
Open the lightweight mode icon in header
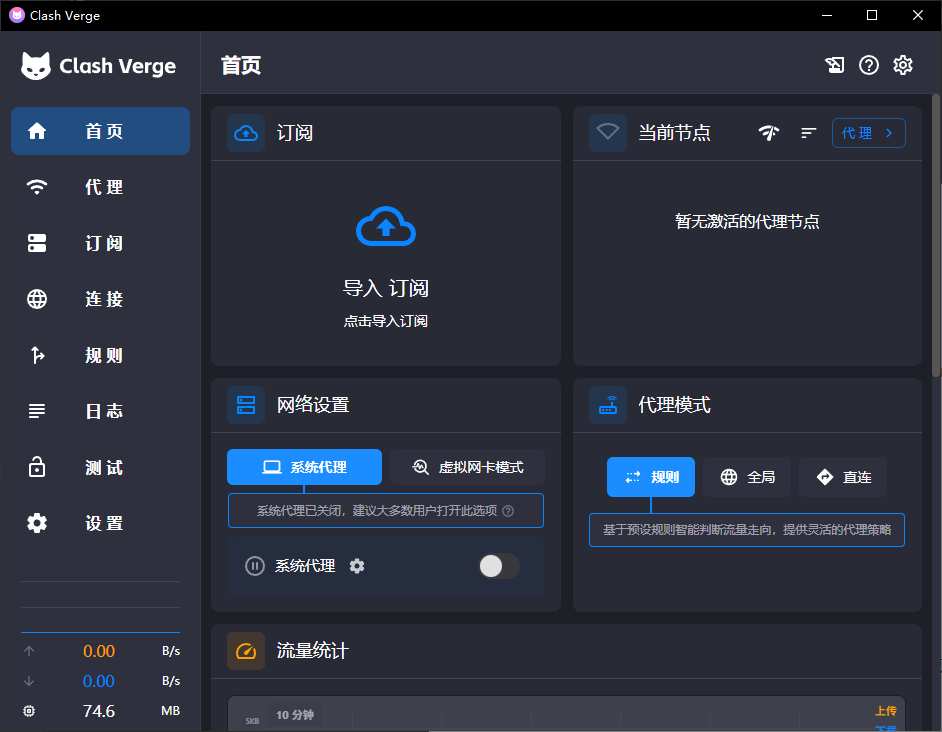834,65
